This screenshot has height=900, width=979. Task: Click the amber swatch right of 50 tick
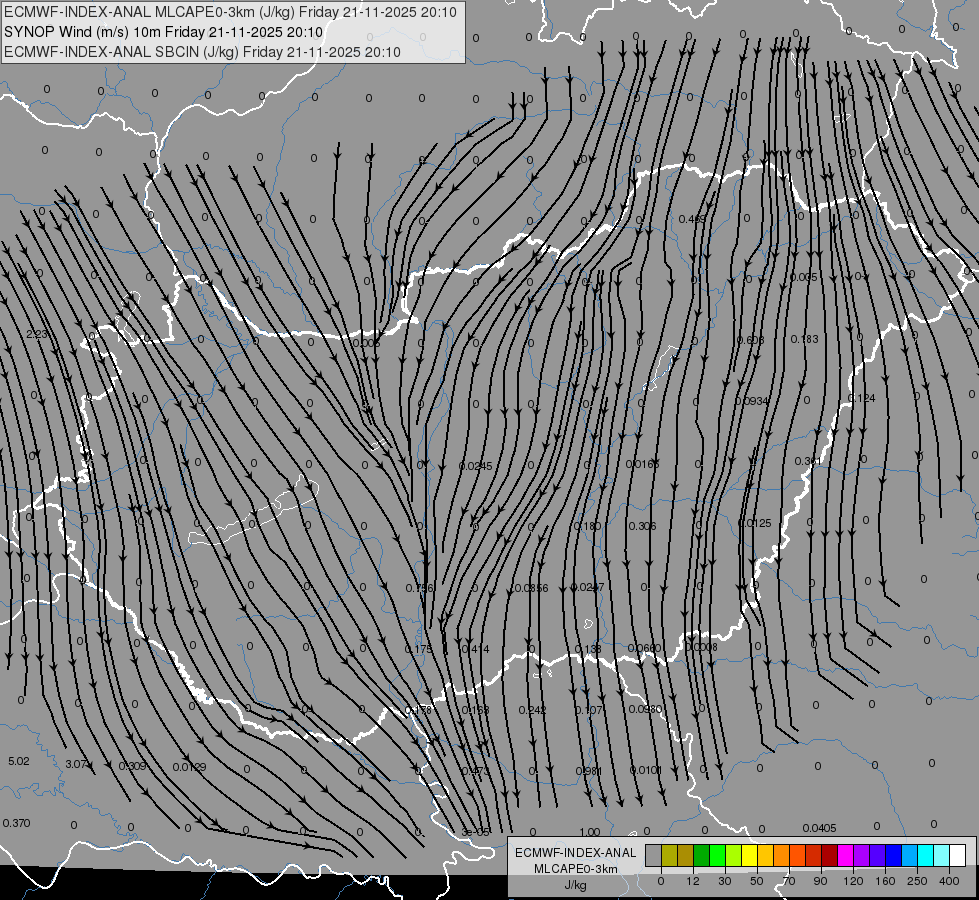tap(765, 856)
